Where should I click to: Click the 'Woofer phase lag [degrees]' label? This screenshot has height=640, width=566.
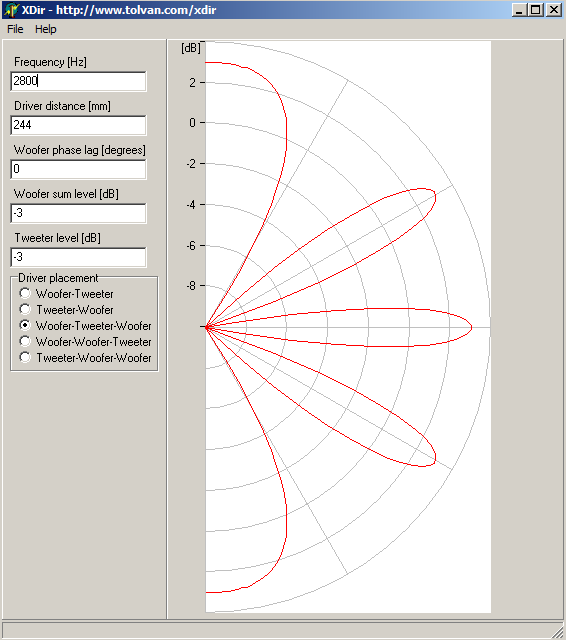point(80,150)
